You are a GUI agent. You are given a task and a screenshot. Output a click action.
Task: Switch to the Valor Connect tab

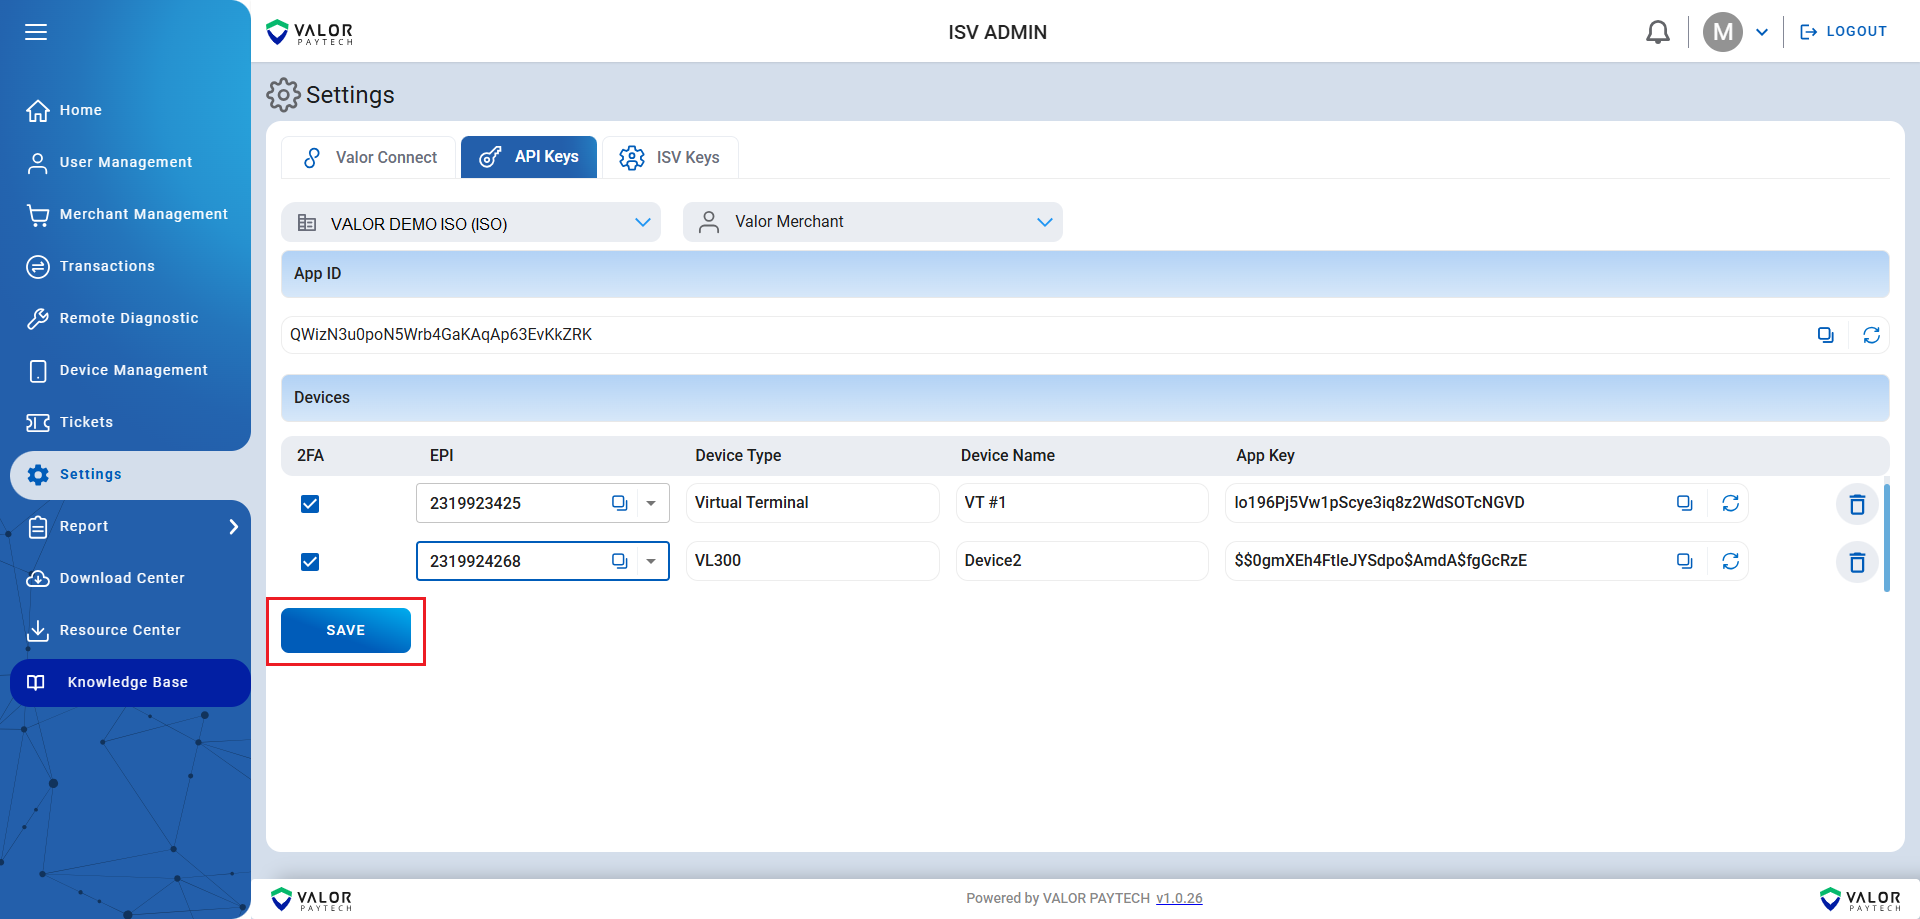pyautogui.click(x=369, y=157)
